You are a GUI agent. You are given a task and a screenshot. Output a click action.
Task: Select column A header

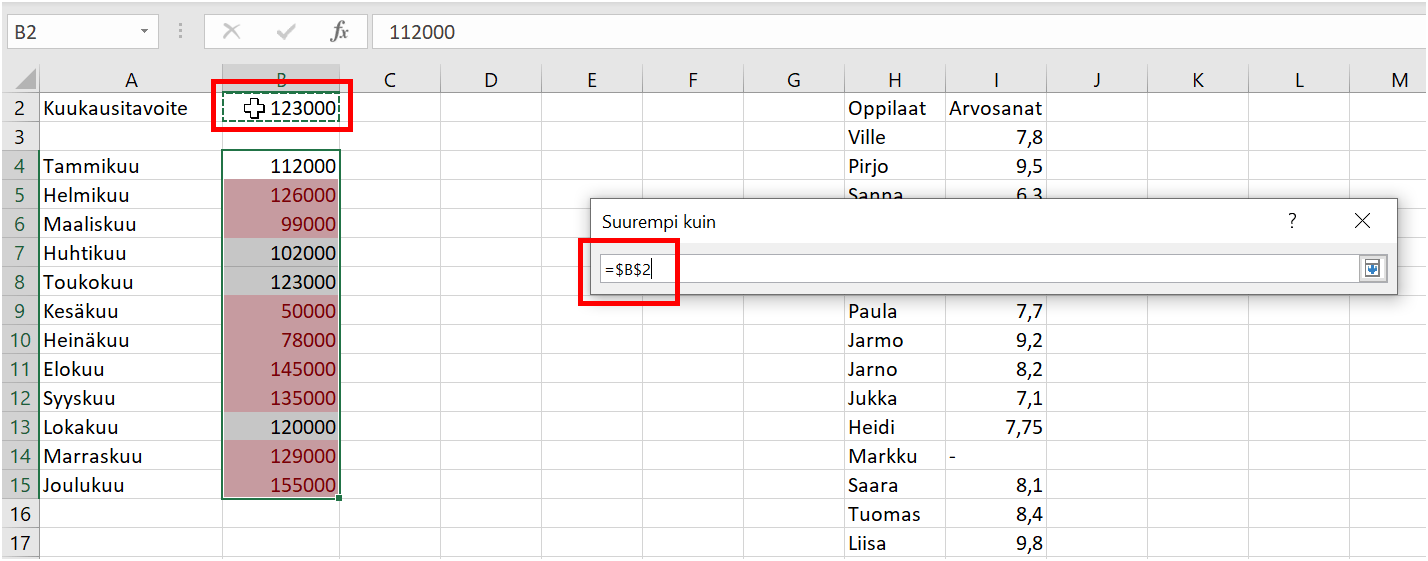[131, 81]
